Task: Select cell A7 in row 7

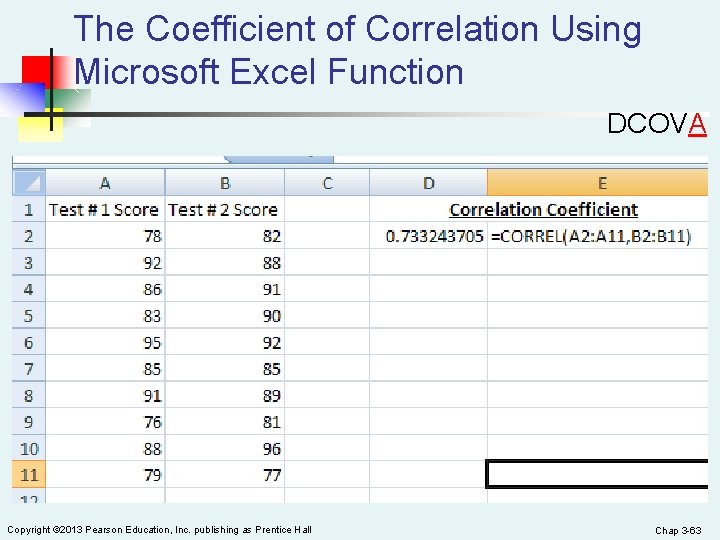Action: tap(105, 369)
